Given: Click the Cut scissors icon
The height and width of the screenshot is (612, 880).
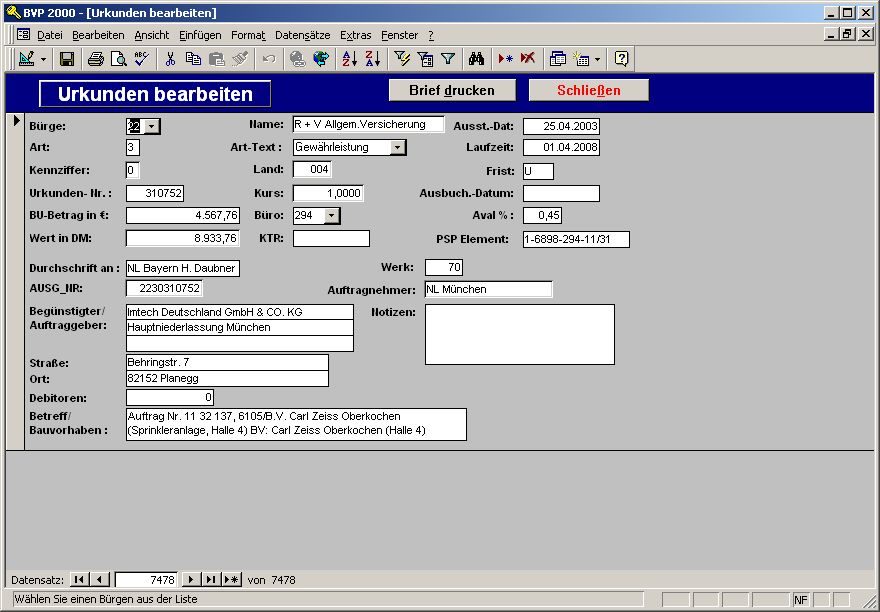Looking at the screenshot, I should pyautogui.click(x=171, y=58).
